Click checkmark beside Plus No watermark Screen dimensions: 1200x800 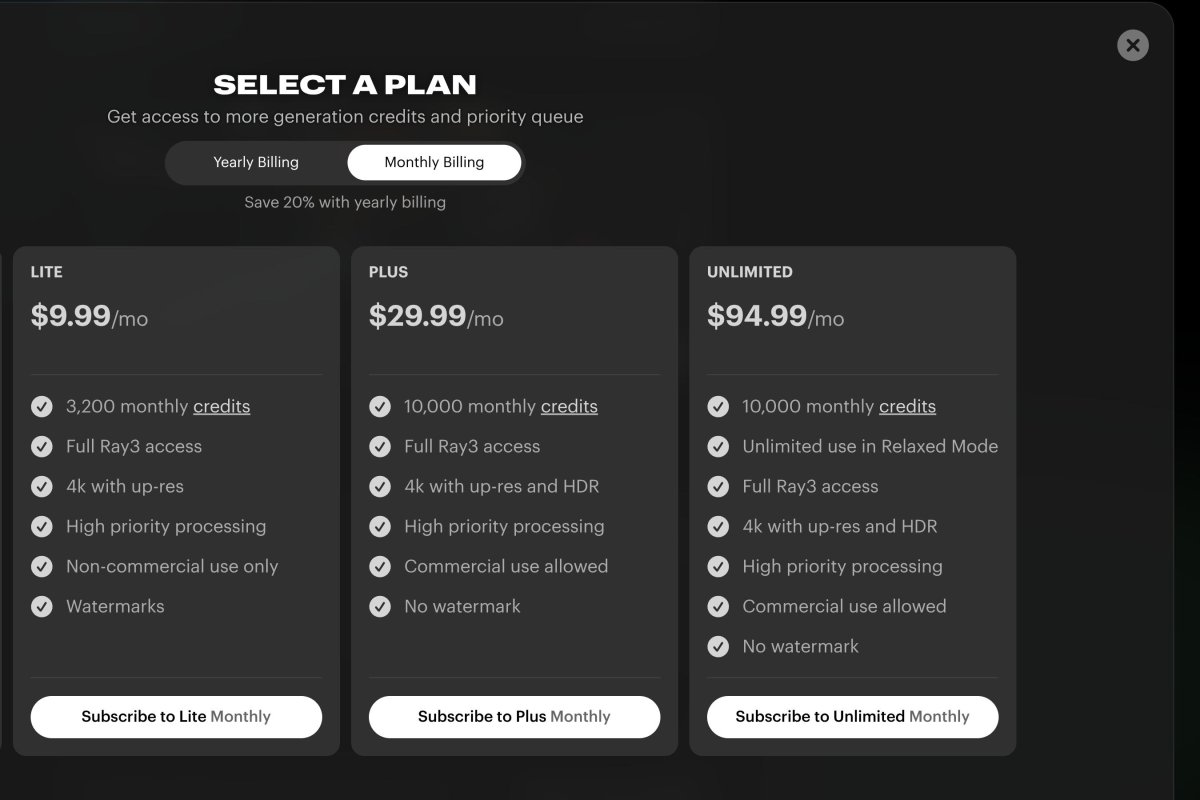[x=380, y=607]
